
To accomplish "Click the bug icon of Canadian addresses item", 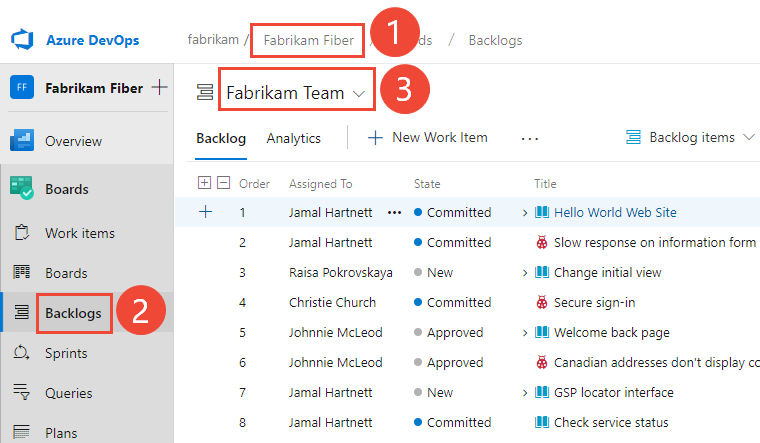I will (x=542, y=362).
